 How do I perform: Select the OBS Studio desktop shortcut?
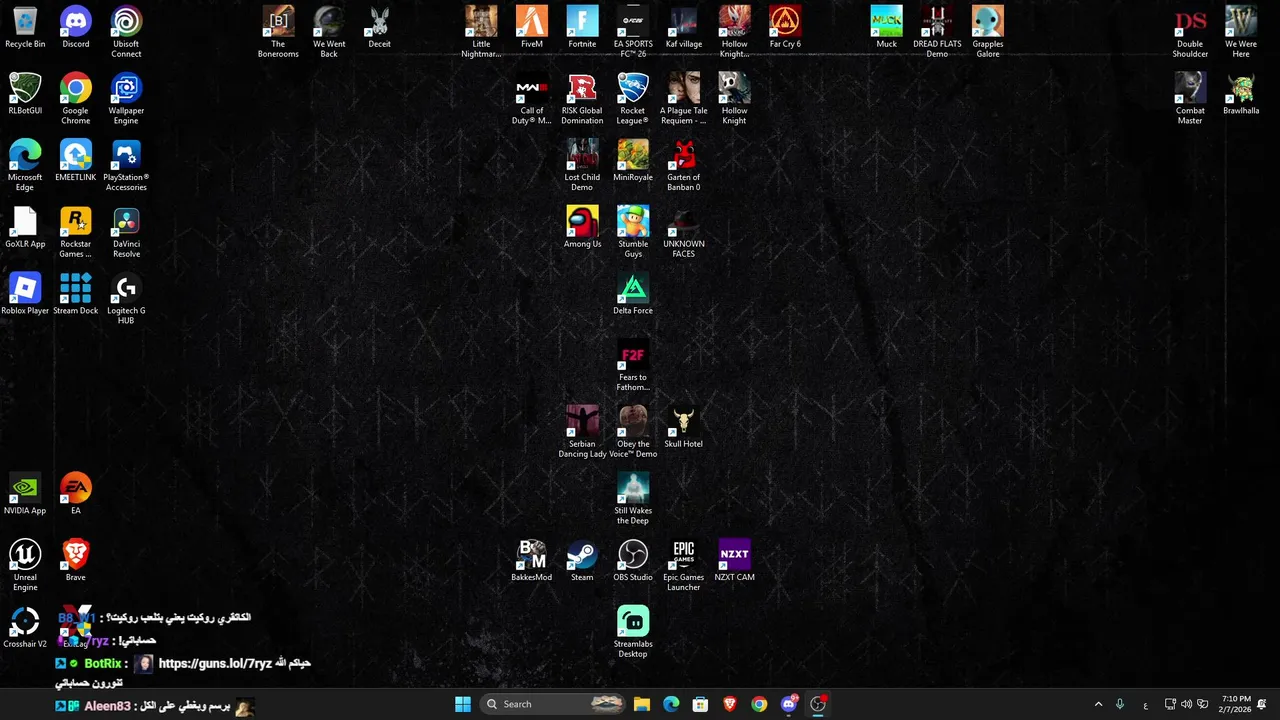pos(633,560)
